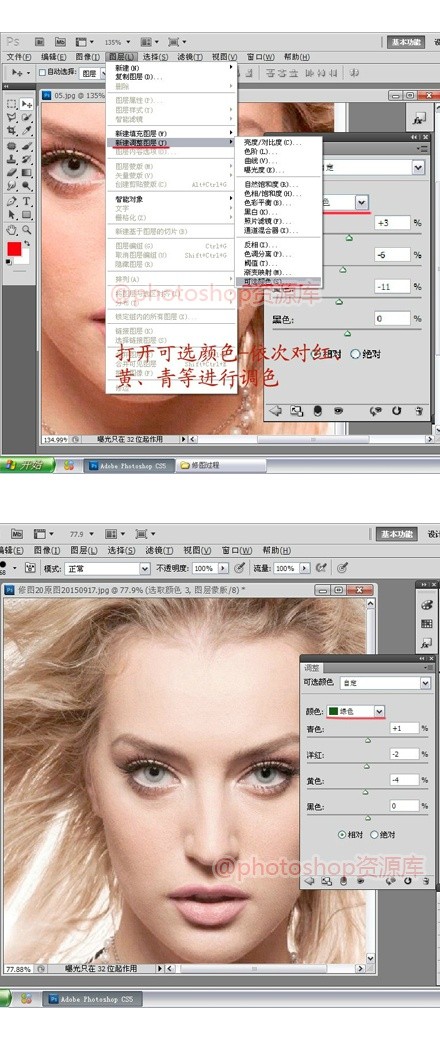This screenshot has height=1052, width=440.
Task: Open underlined color dropdown arrow in 05.jpg adjustments panel
Action: coord(362,202)
